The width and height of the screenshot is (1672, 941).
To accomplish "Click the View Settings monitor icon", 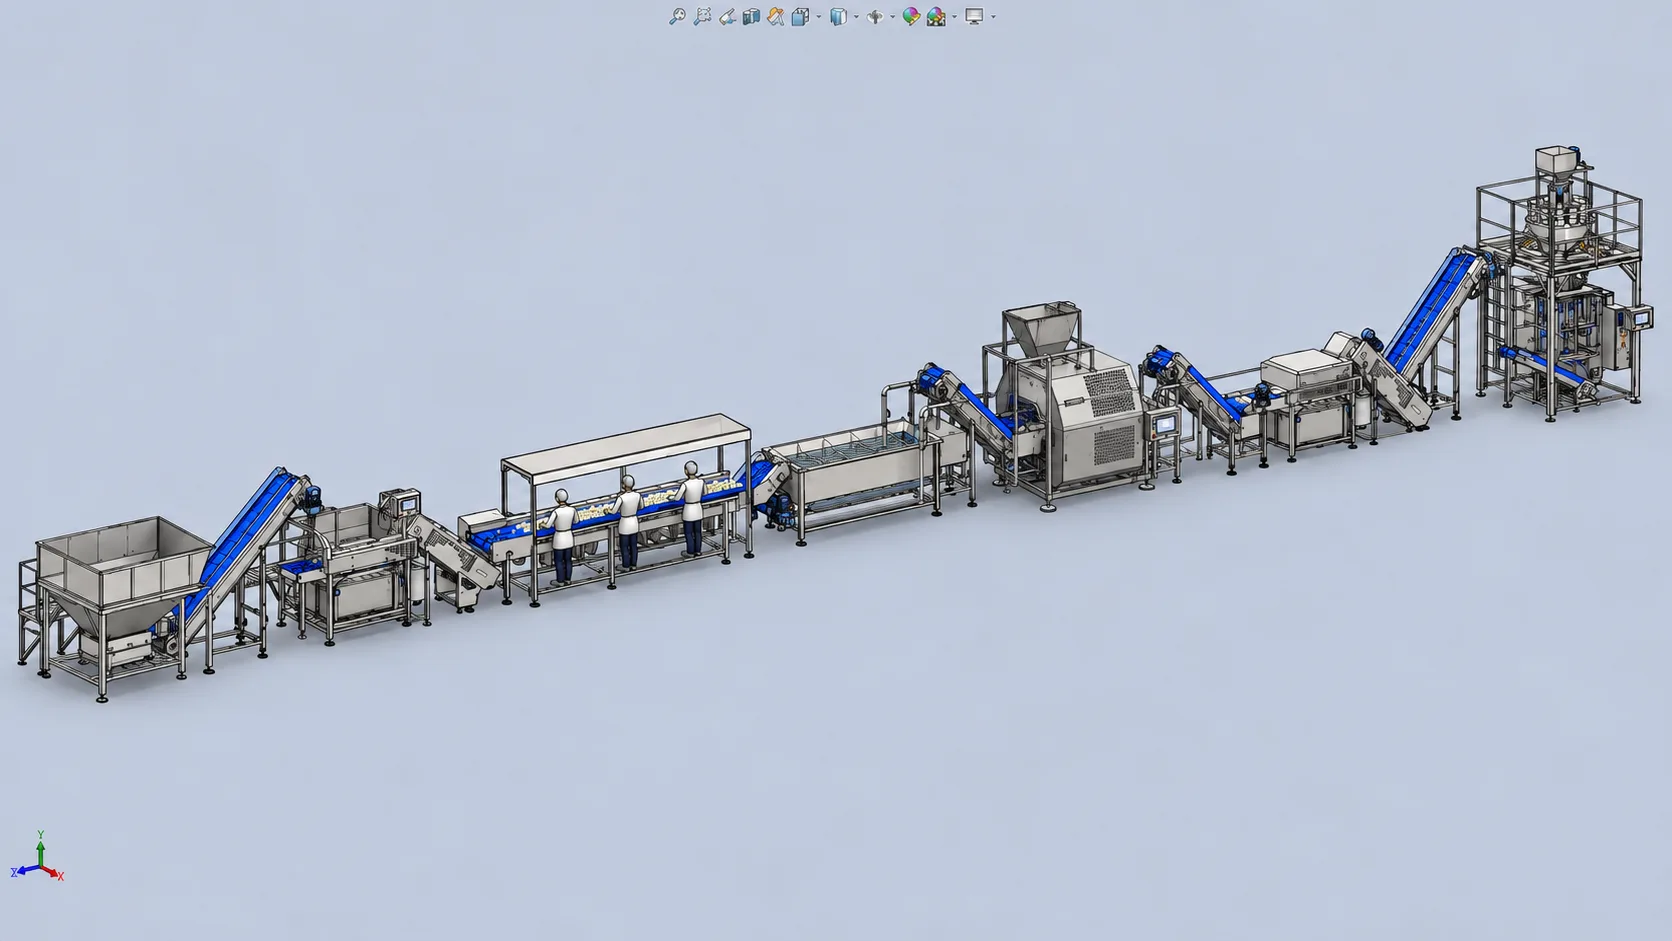I will (974, 16).
